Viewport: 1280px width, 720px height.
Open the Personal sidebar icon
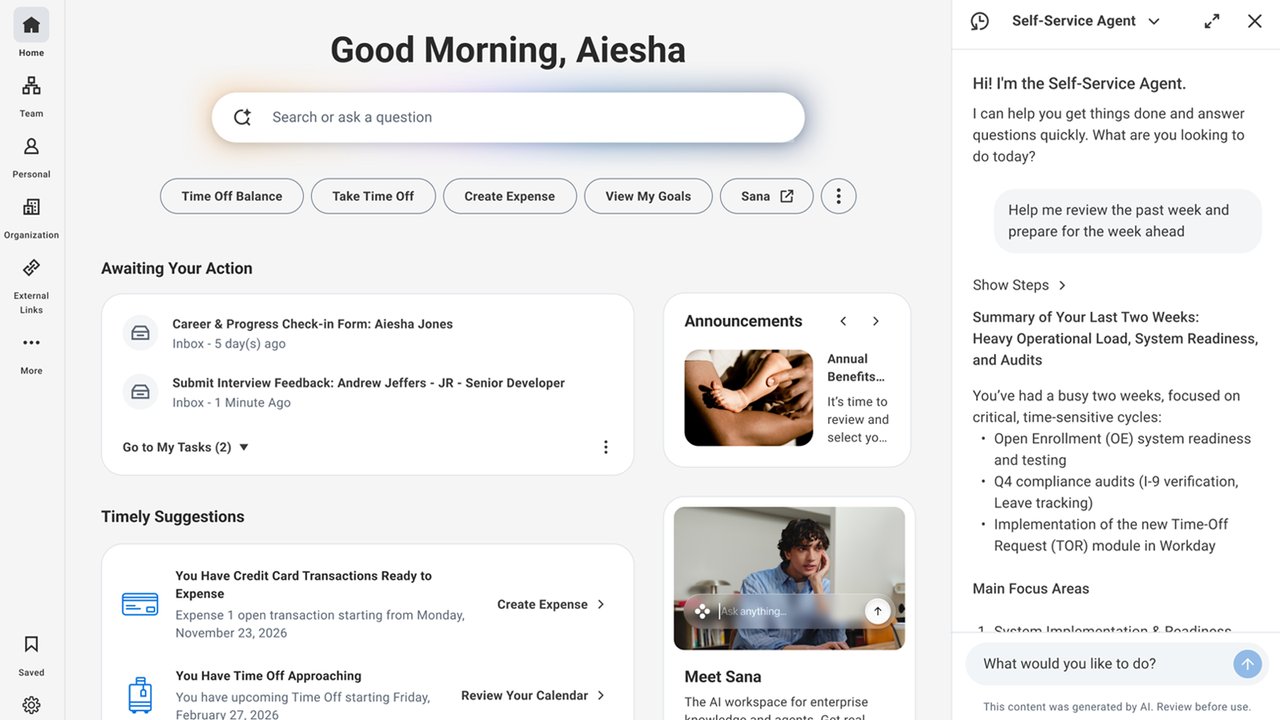click(31, 147)
